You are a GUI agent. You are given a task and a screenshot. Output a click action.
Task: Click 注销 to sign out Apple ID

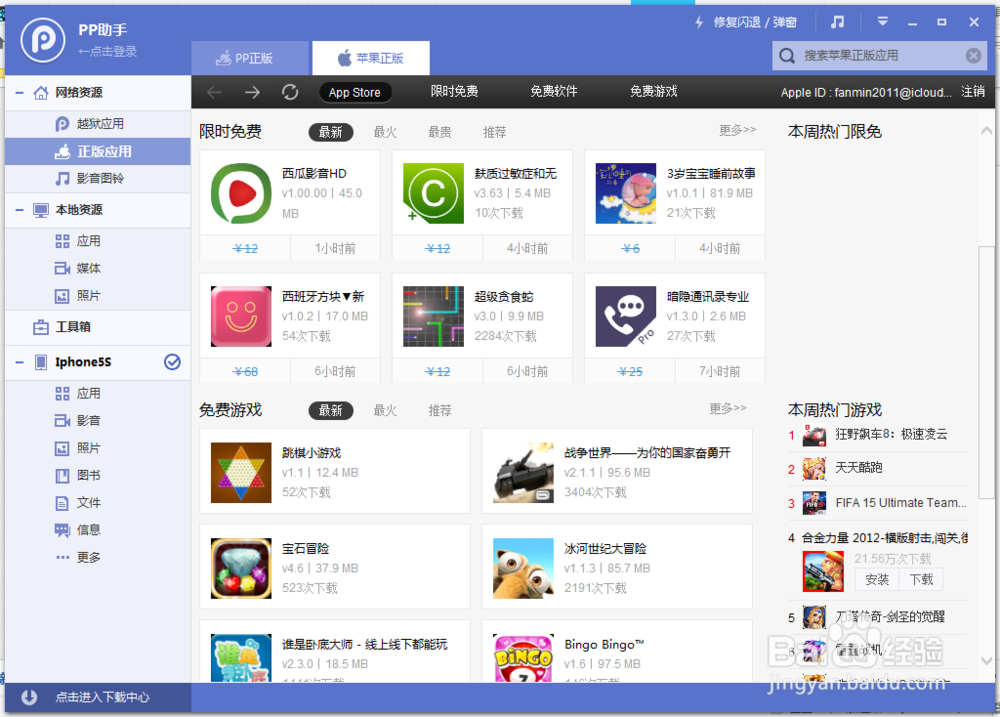point(973,92)
